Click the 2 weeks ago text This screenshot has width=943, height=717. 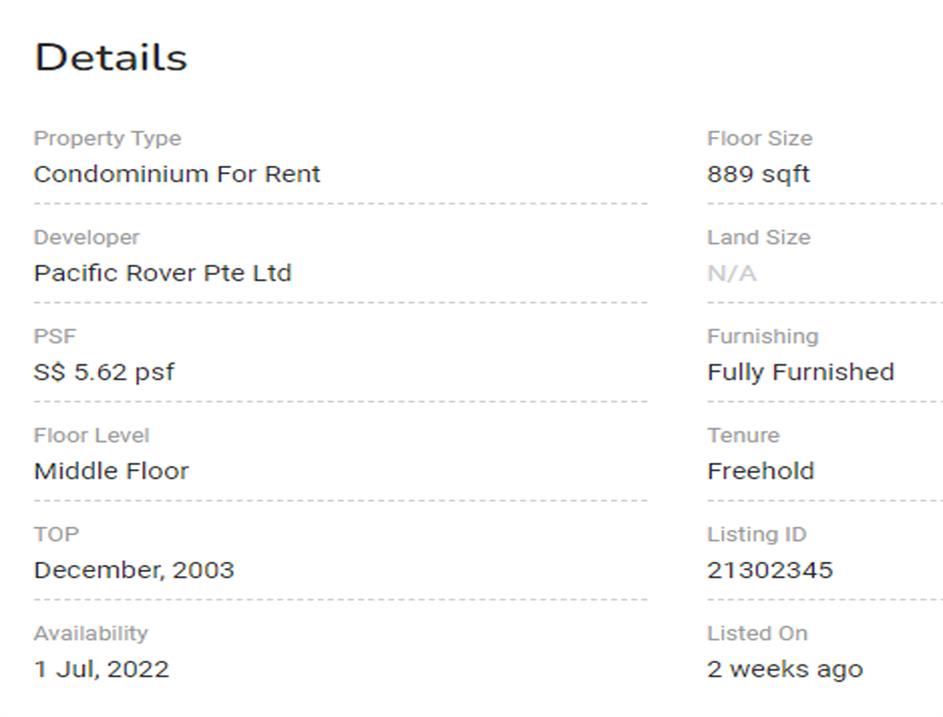click(x=784, y=669)
